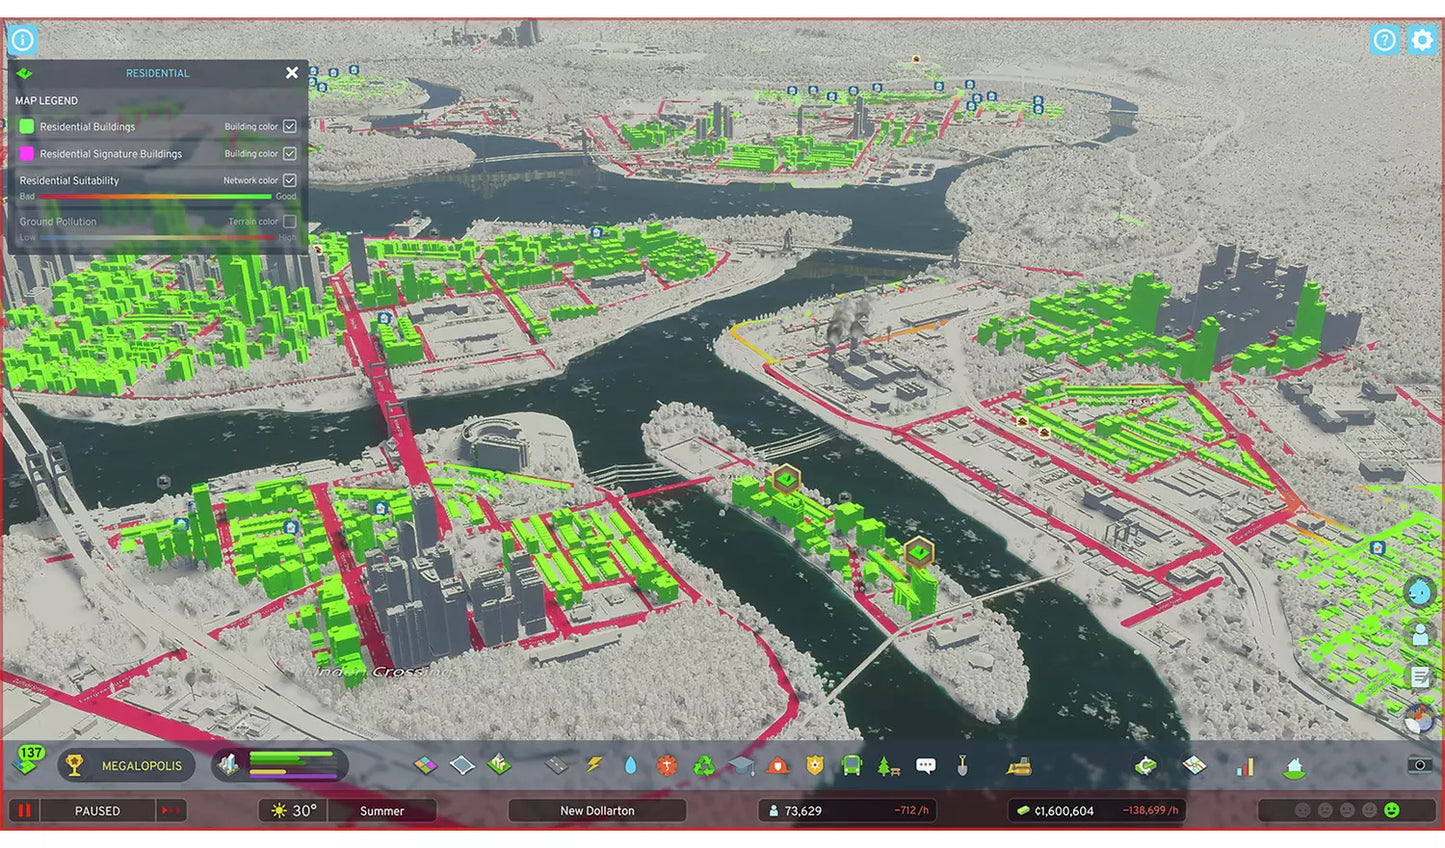Open the Water and Sewage menu
The height and width of the screenshot is (848, 1445).
point(630,766)
